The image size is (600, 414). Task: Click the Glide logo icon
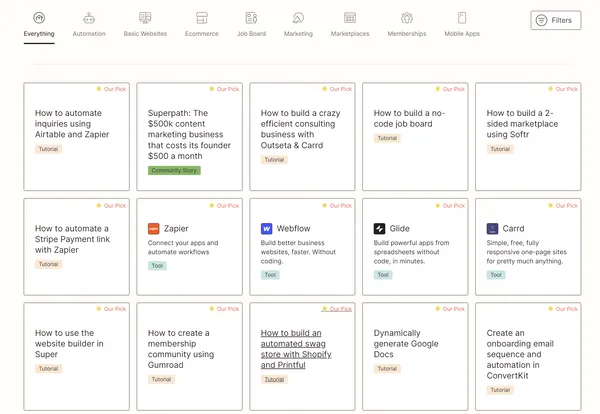tap(379, 228)
